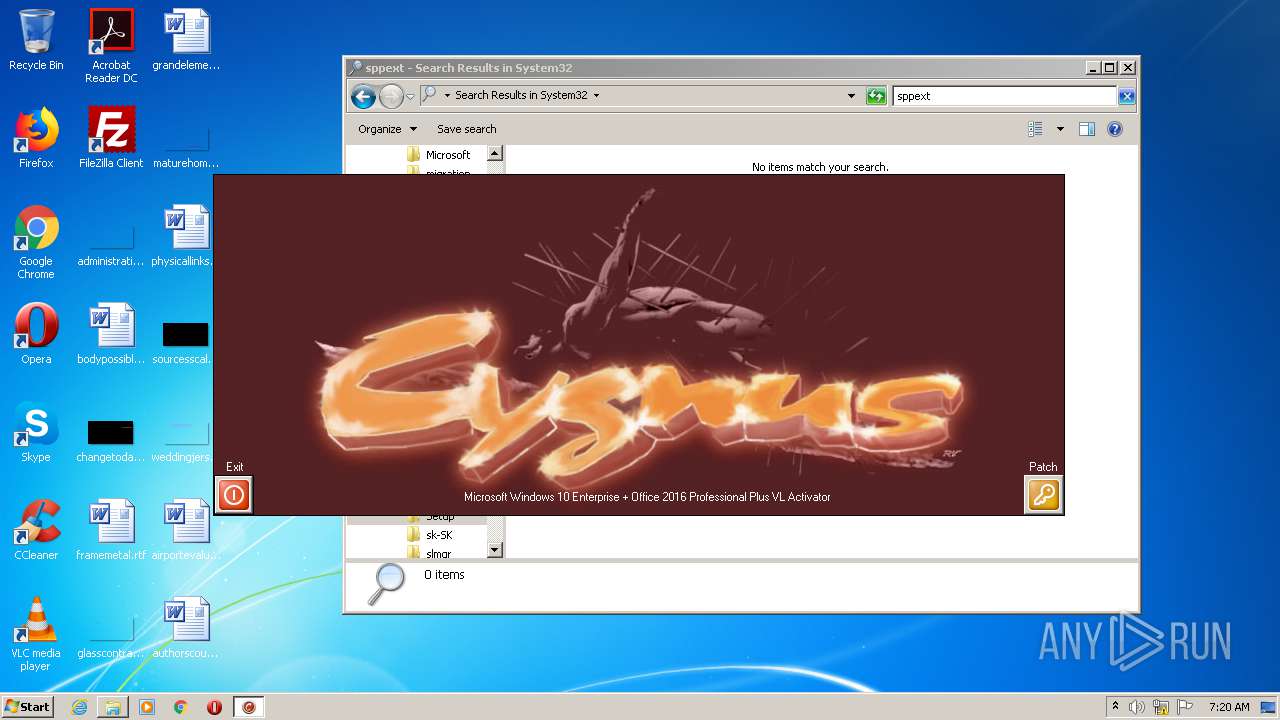The width and height of the screenshot is (1280, 720).
Task: Open Skype desktop shortcut
Action: pos(36,432)
